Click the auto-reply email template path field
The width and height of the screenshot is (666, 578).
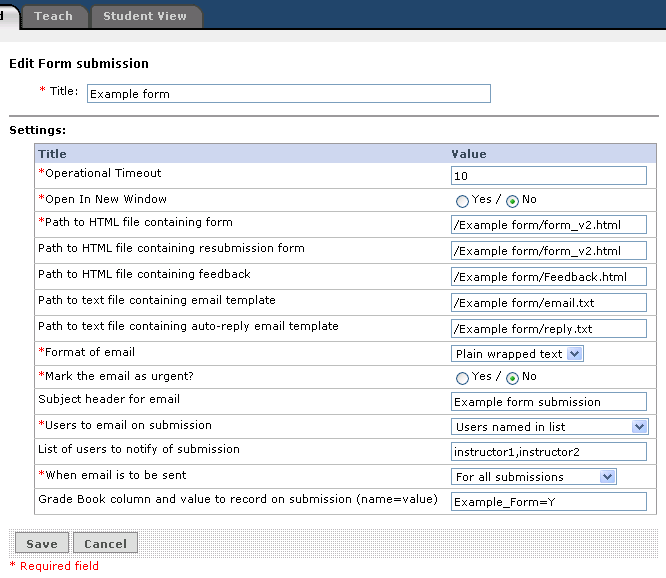[549, 329]
